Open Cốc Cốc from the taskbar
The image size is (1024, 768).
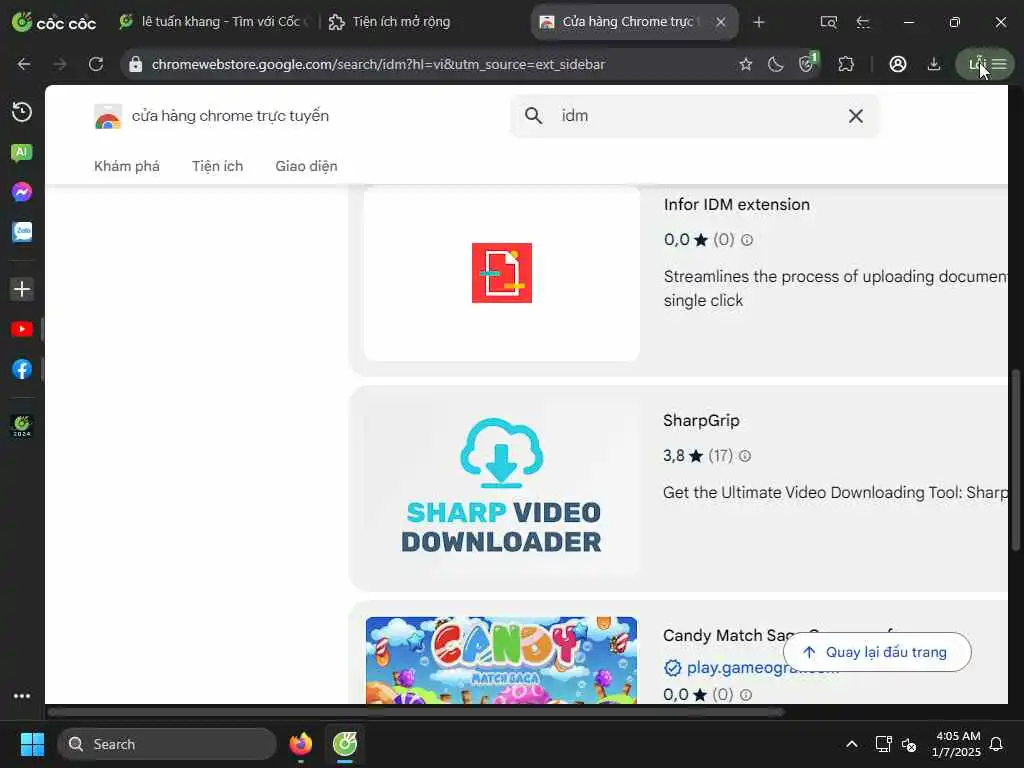tap(345, 744)
